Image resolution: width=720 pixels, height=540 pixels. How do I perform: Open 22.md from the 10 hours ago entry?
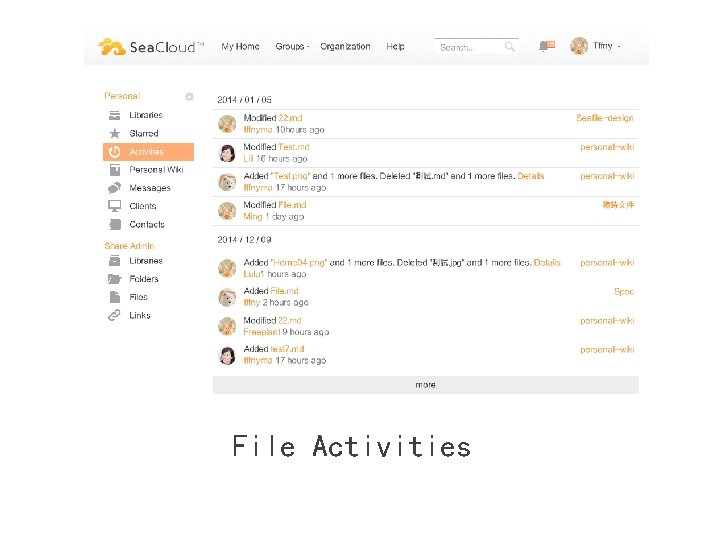(x=290, y=118)
